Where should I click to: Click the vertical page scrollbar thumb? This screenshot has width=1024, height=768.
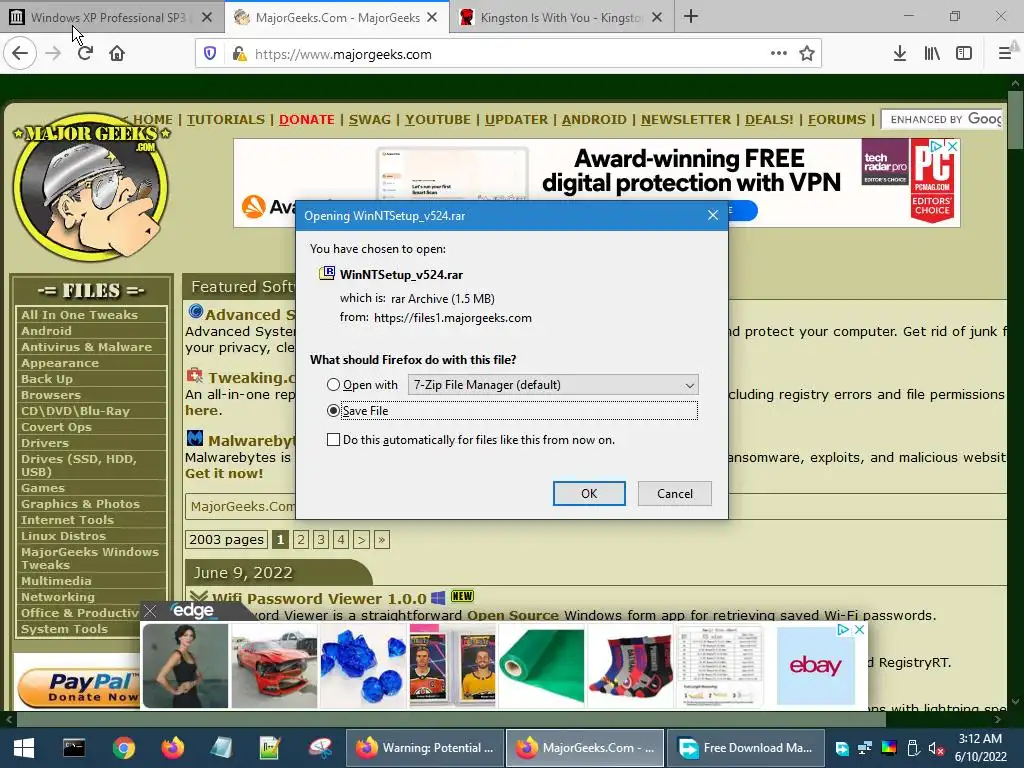(x=1015, y=120)
